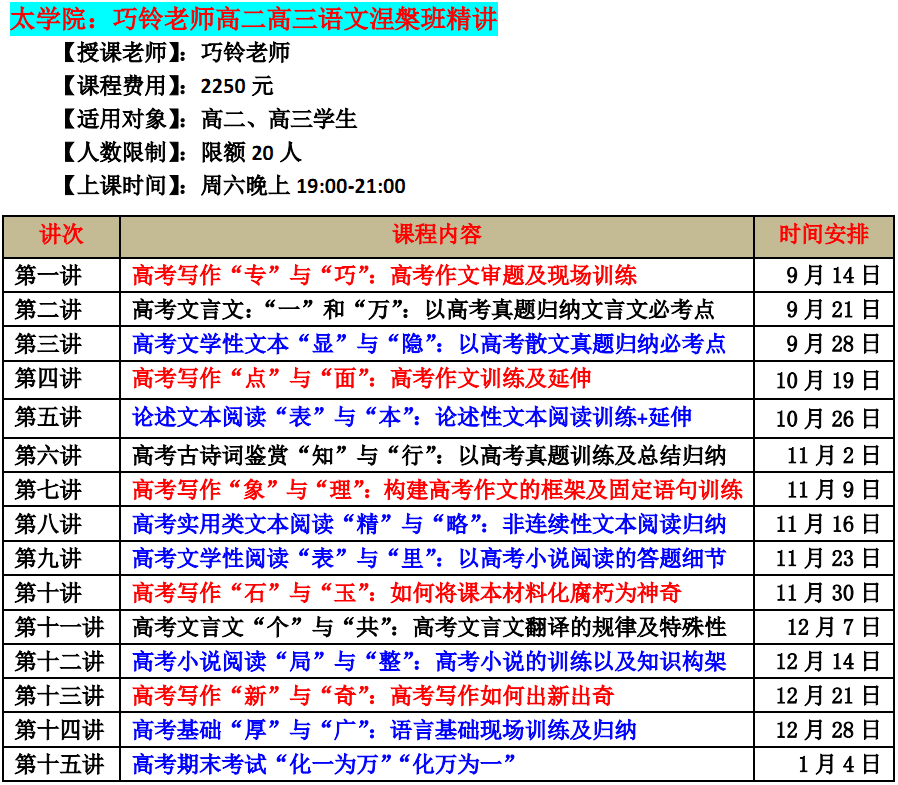Click the 高考古诗词鉴赏“知”与“行” lesson text
Image resolution: width=898 pixels, height=785 pixels.
tap(429, 456)
